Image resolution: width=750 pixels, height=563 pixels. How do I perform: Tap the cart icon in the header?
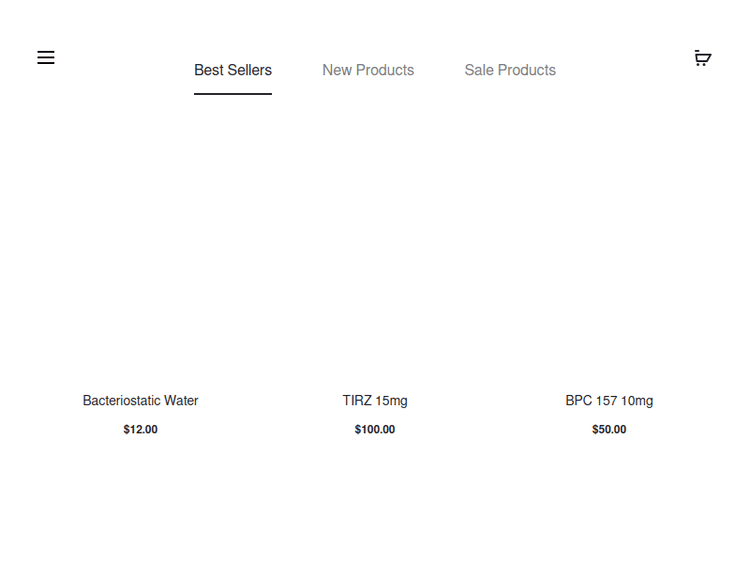tap(702, 58)
